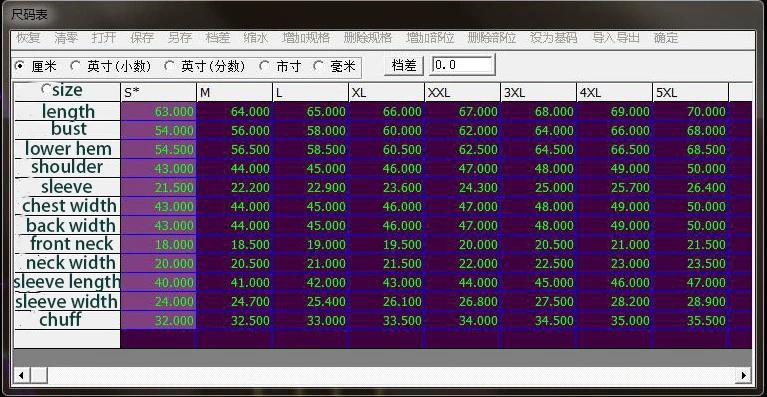Click the front neck row header
Image resolution: width=767 pixels, height=397 pixels.
click(x=68, y=244)
